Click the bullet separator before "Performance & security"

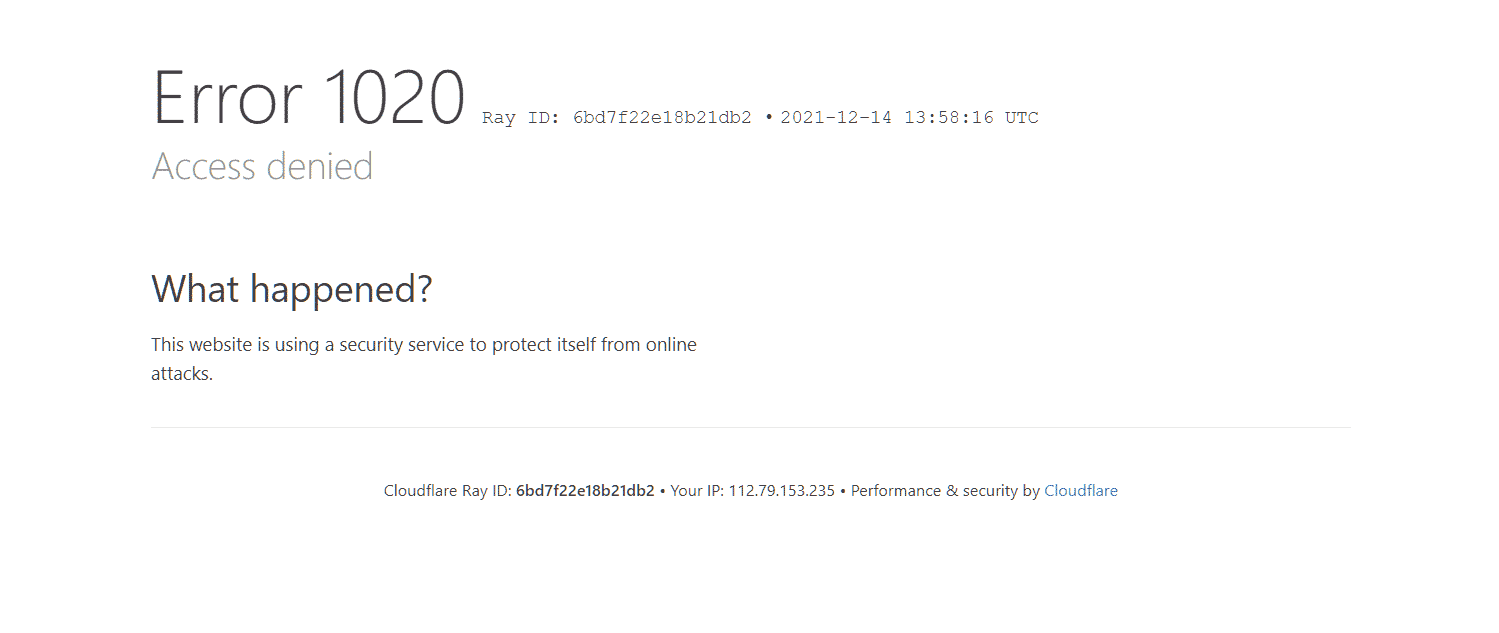pos(843,491)
